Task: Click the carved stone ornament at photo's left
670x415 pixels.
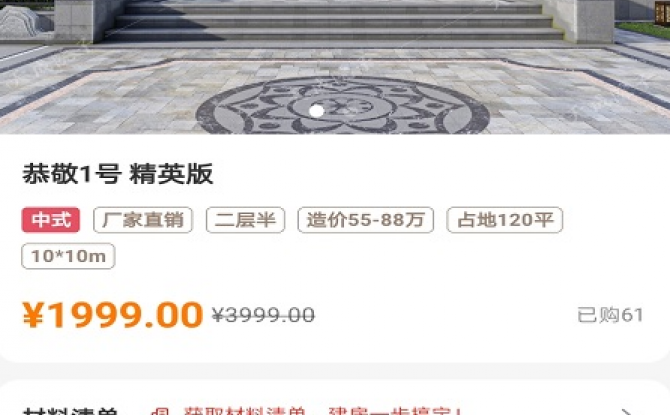Action: (19, 21)
